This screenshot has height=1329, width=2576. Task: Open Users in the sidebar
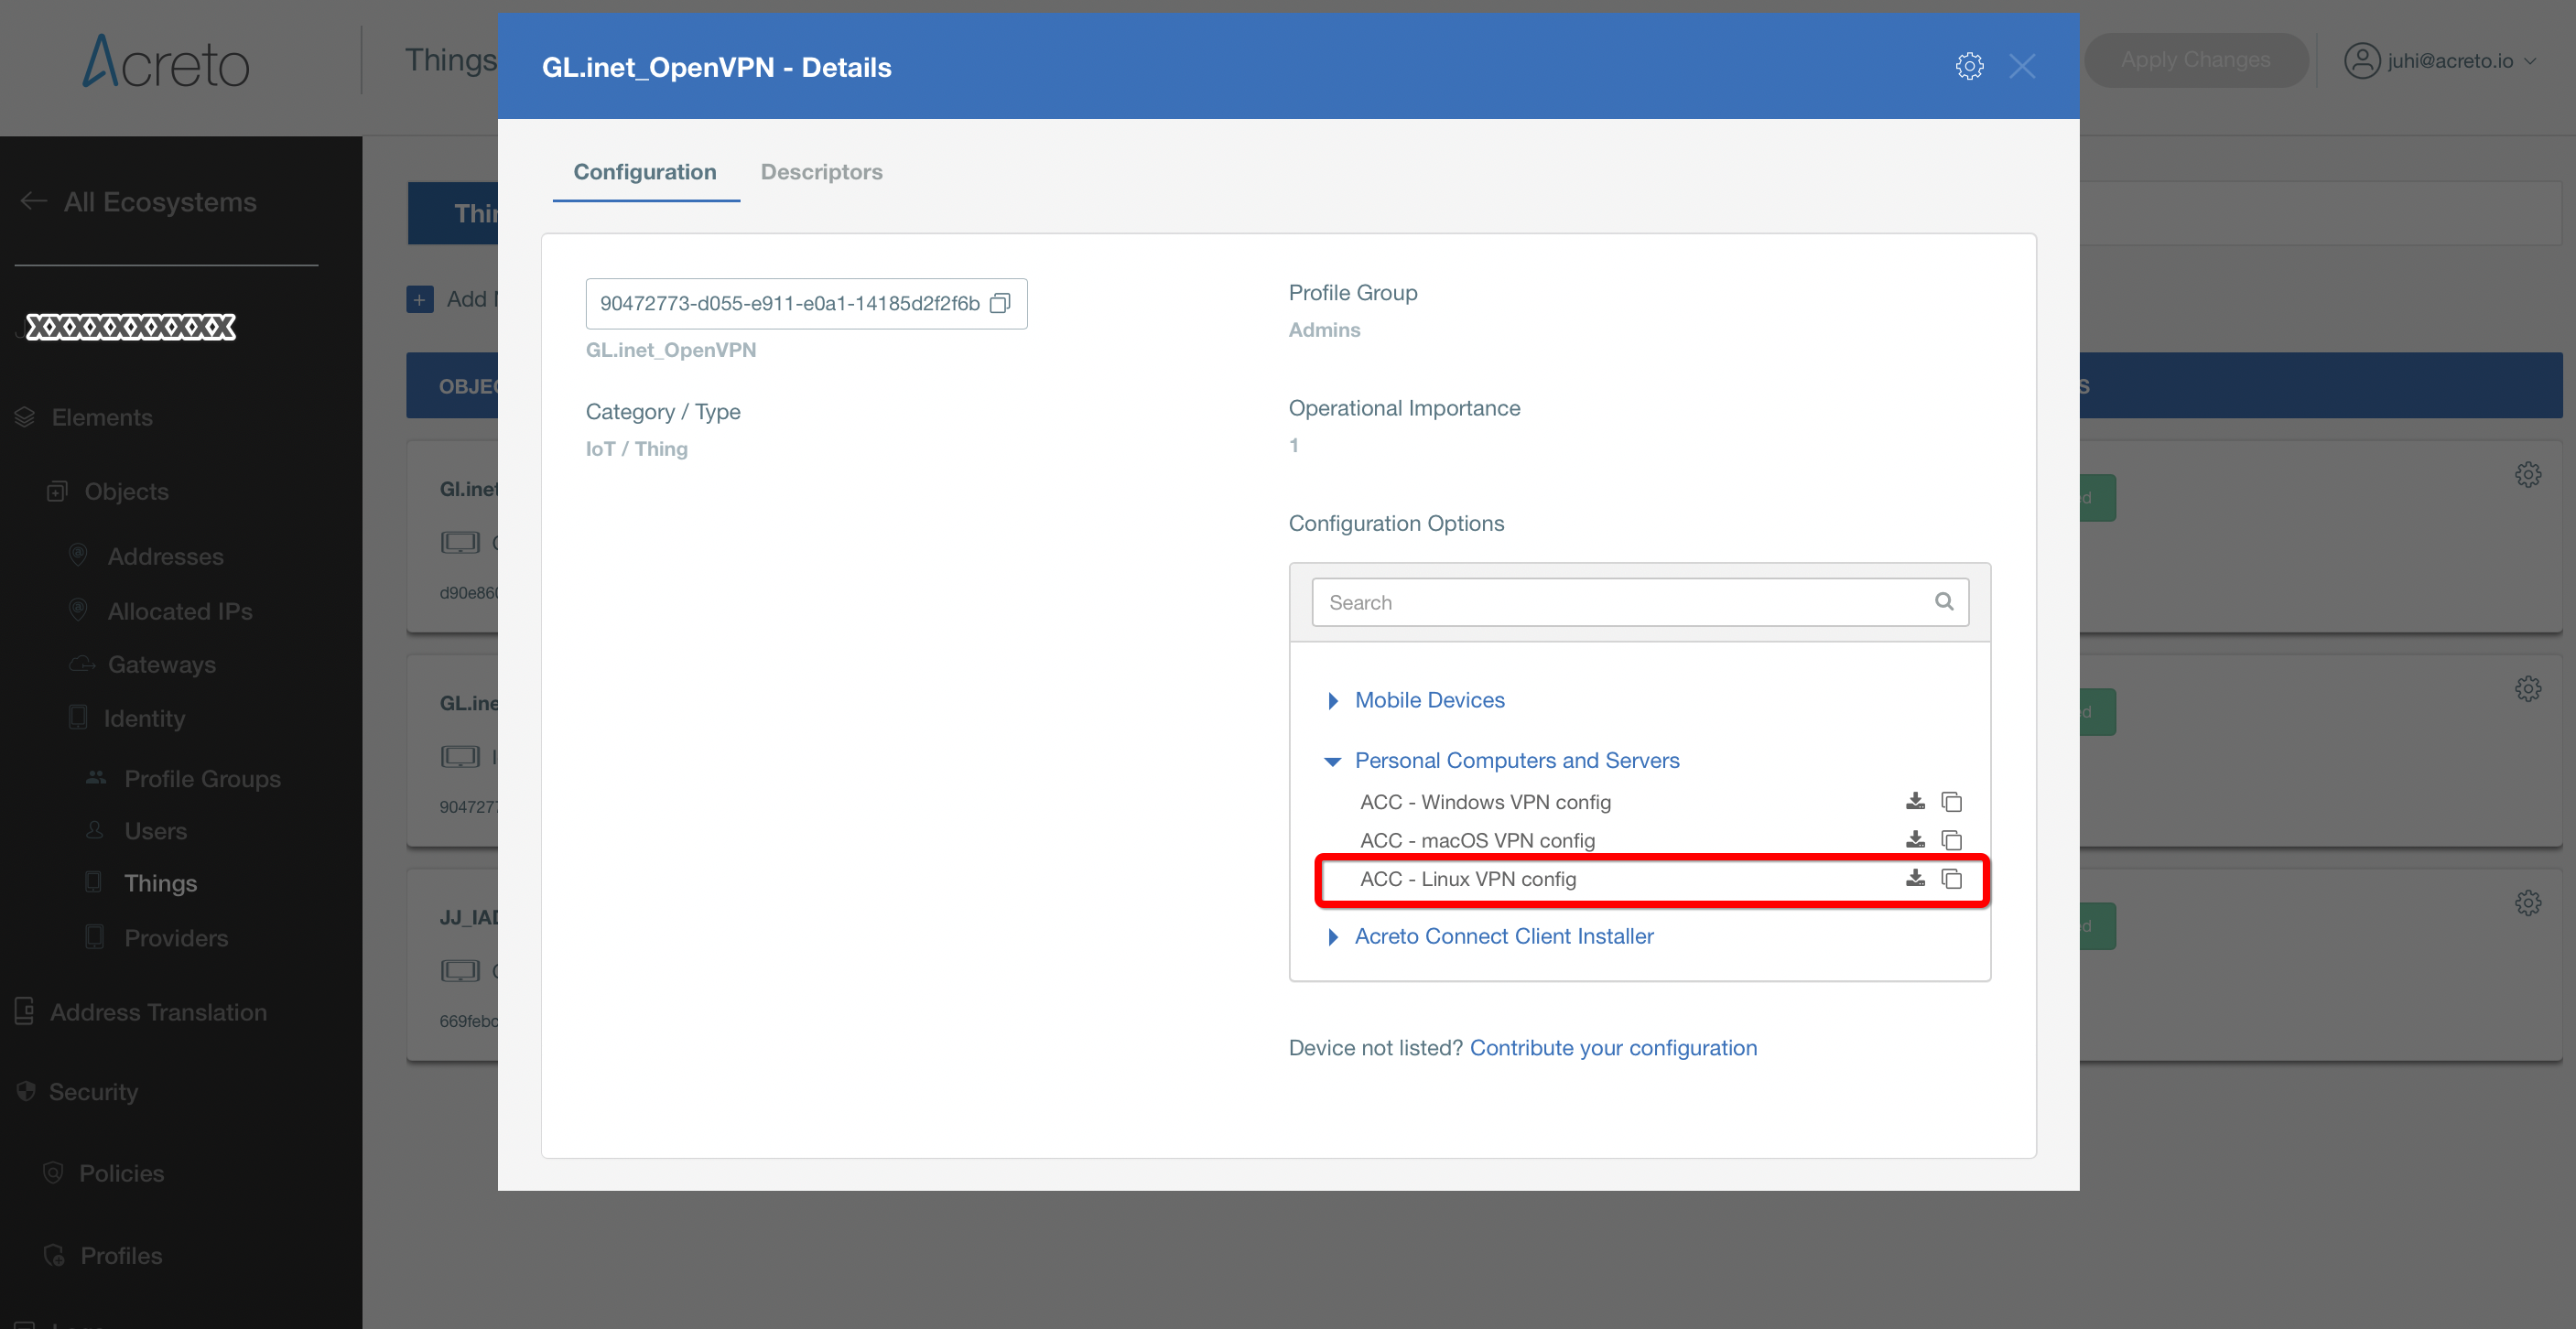coord(156,831)
